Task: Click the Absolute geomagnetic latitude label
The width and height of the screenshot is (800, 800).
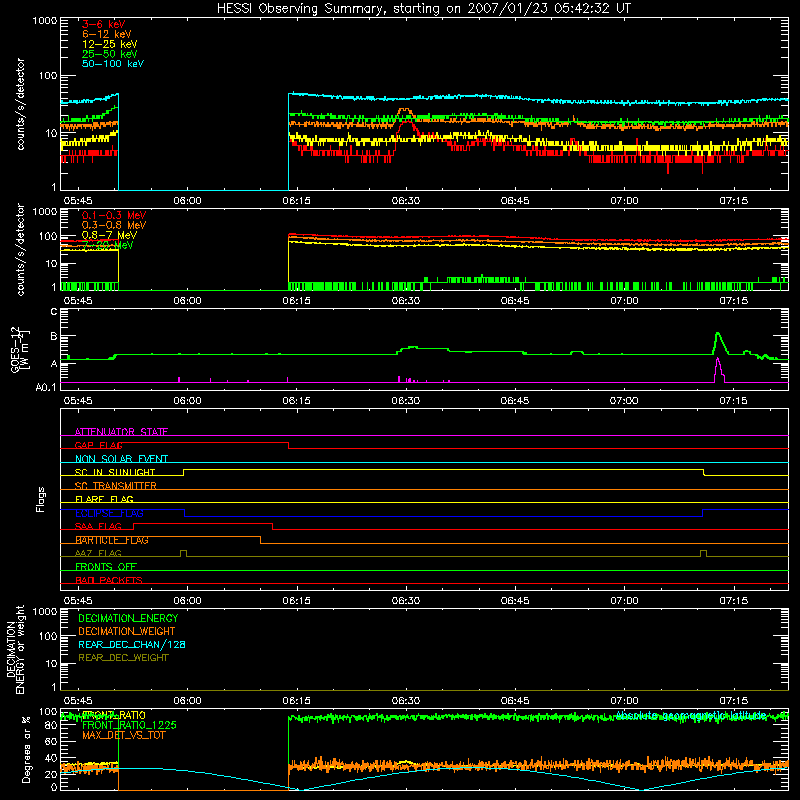Action: click(x=691, y=715)
